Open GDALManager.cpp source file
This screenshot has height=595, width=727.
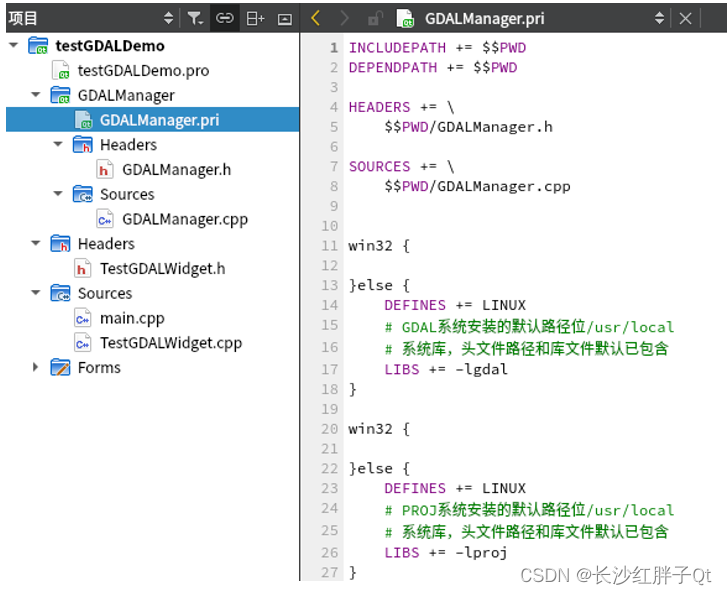coord(185,219)
